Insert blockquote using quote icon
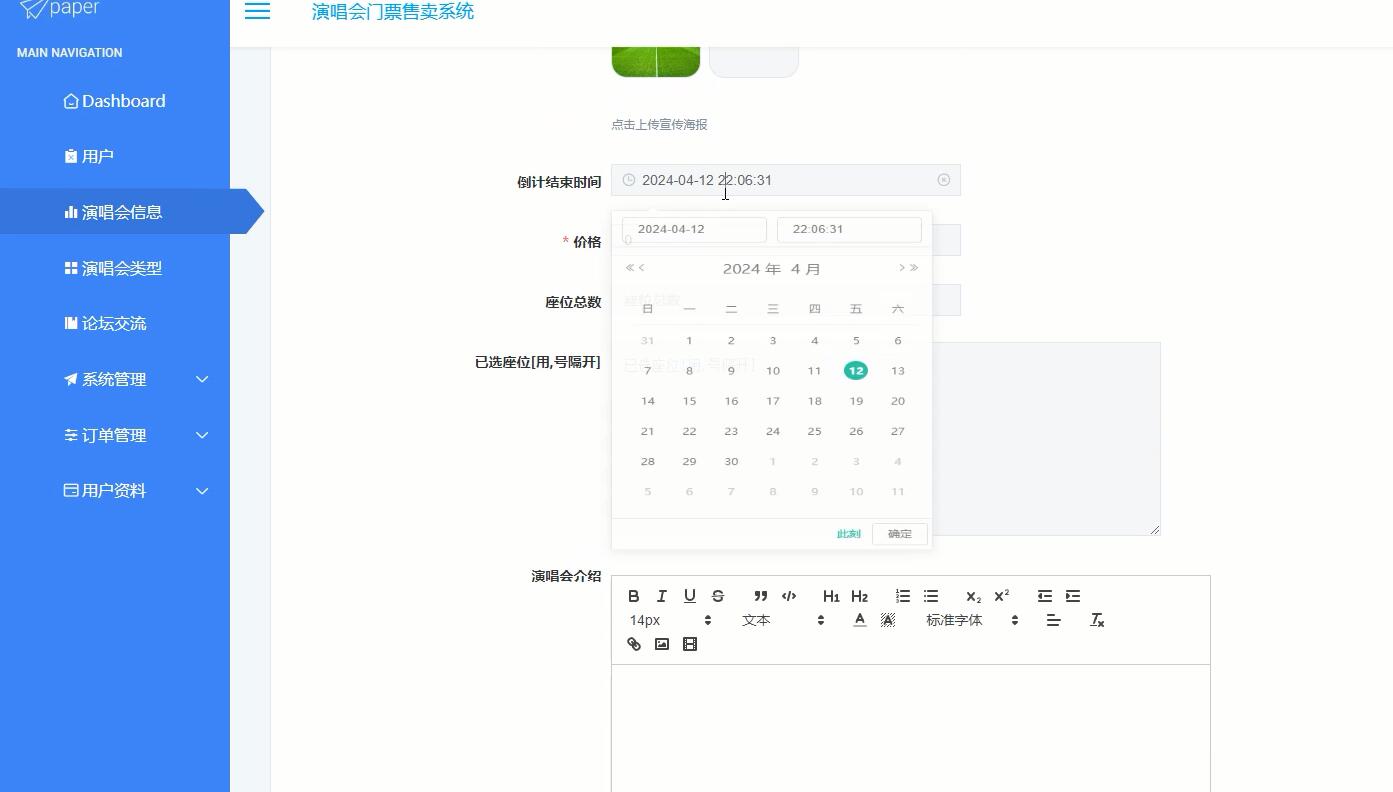Image resolution: width=1393 pixels, height=792 pixels. [x=761, y=596]
